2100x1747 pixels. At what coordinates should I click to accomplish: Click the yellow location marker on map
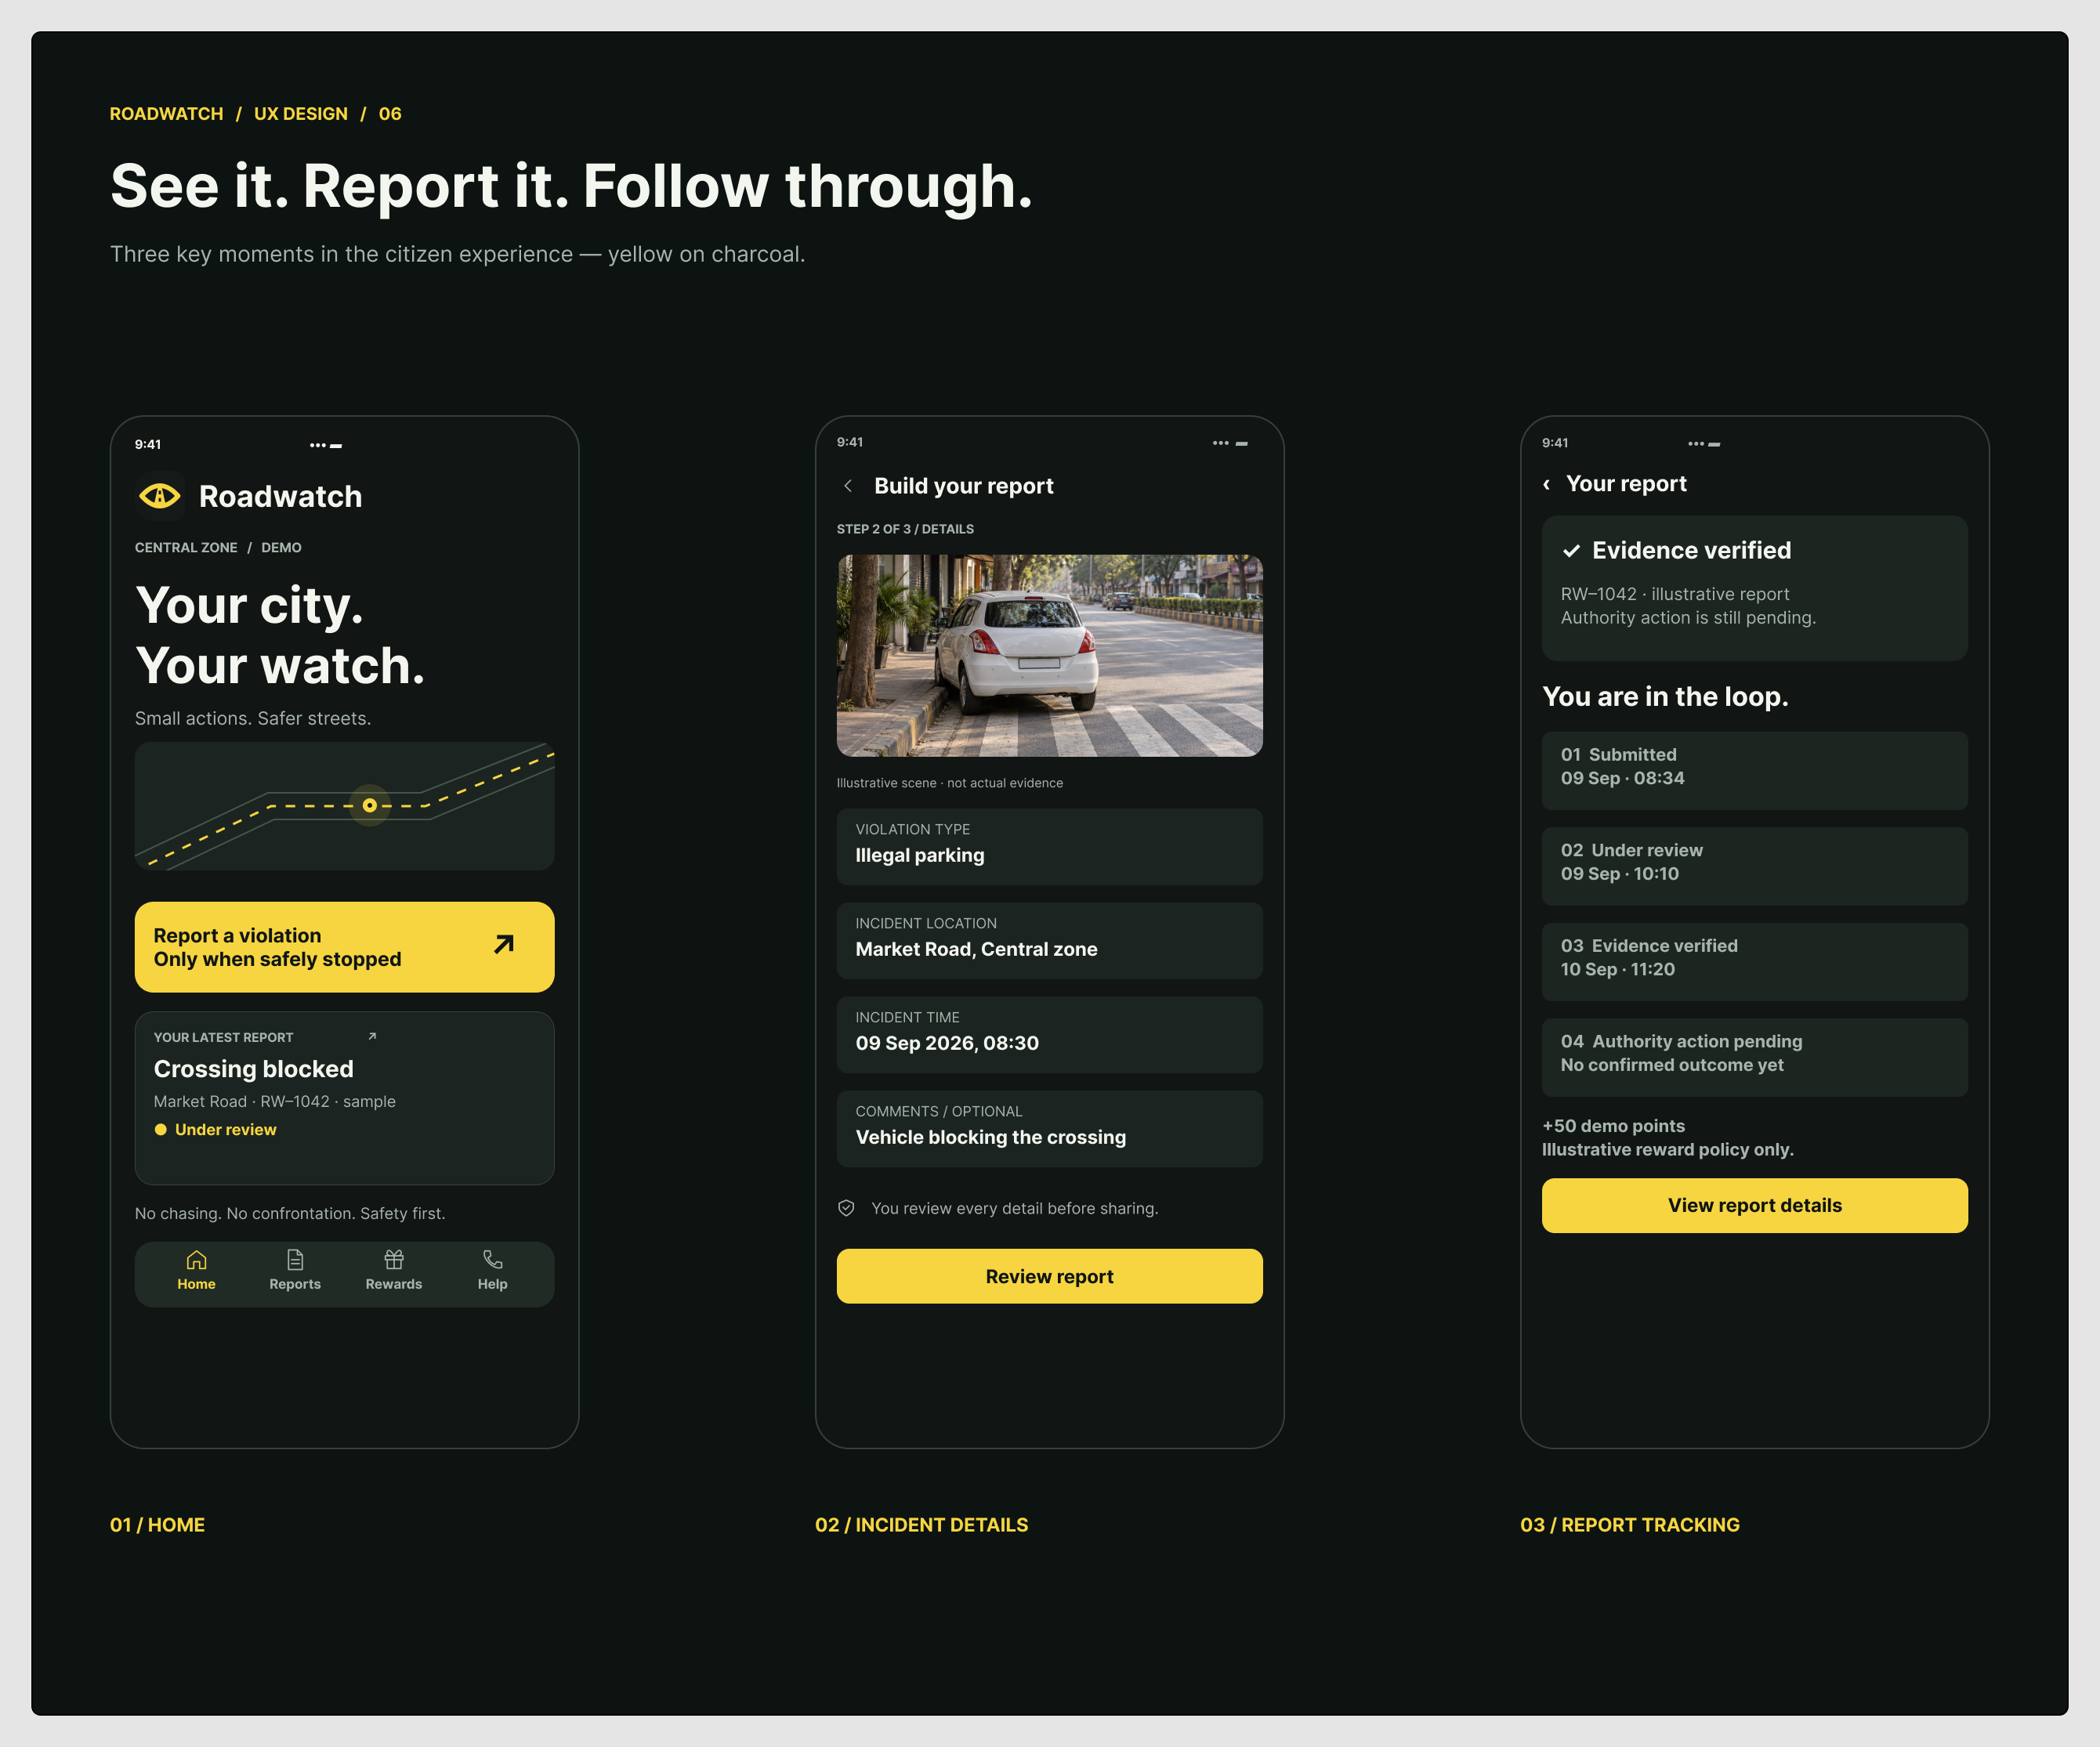[x=370, y=805]
